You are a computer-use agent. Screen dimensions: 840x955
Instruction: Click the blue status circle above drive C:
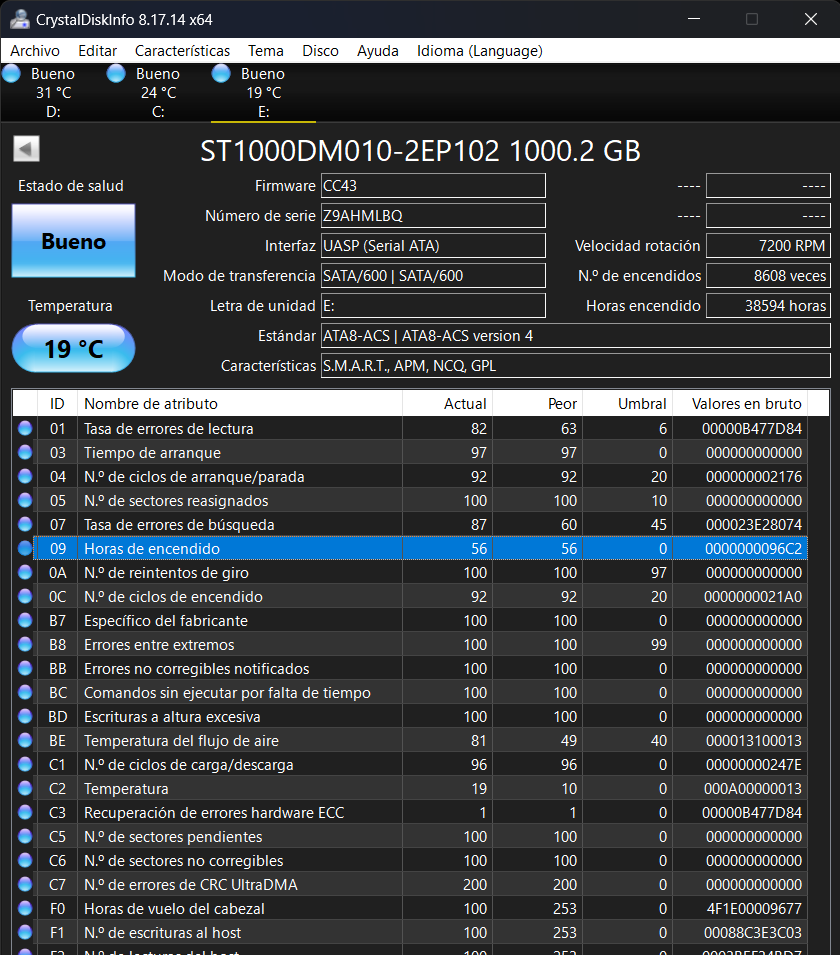(116, 72)
